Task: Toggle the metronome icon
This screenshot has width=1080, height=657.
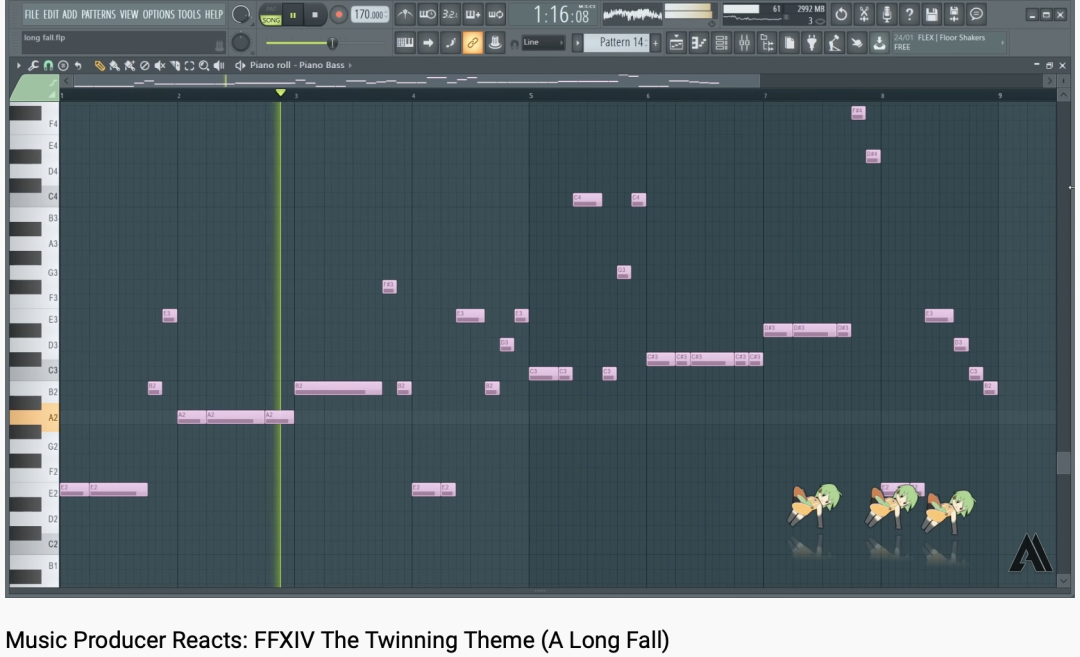Action: pos(405,14)
